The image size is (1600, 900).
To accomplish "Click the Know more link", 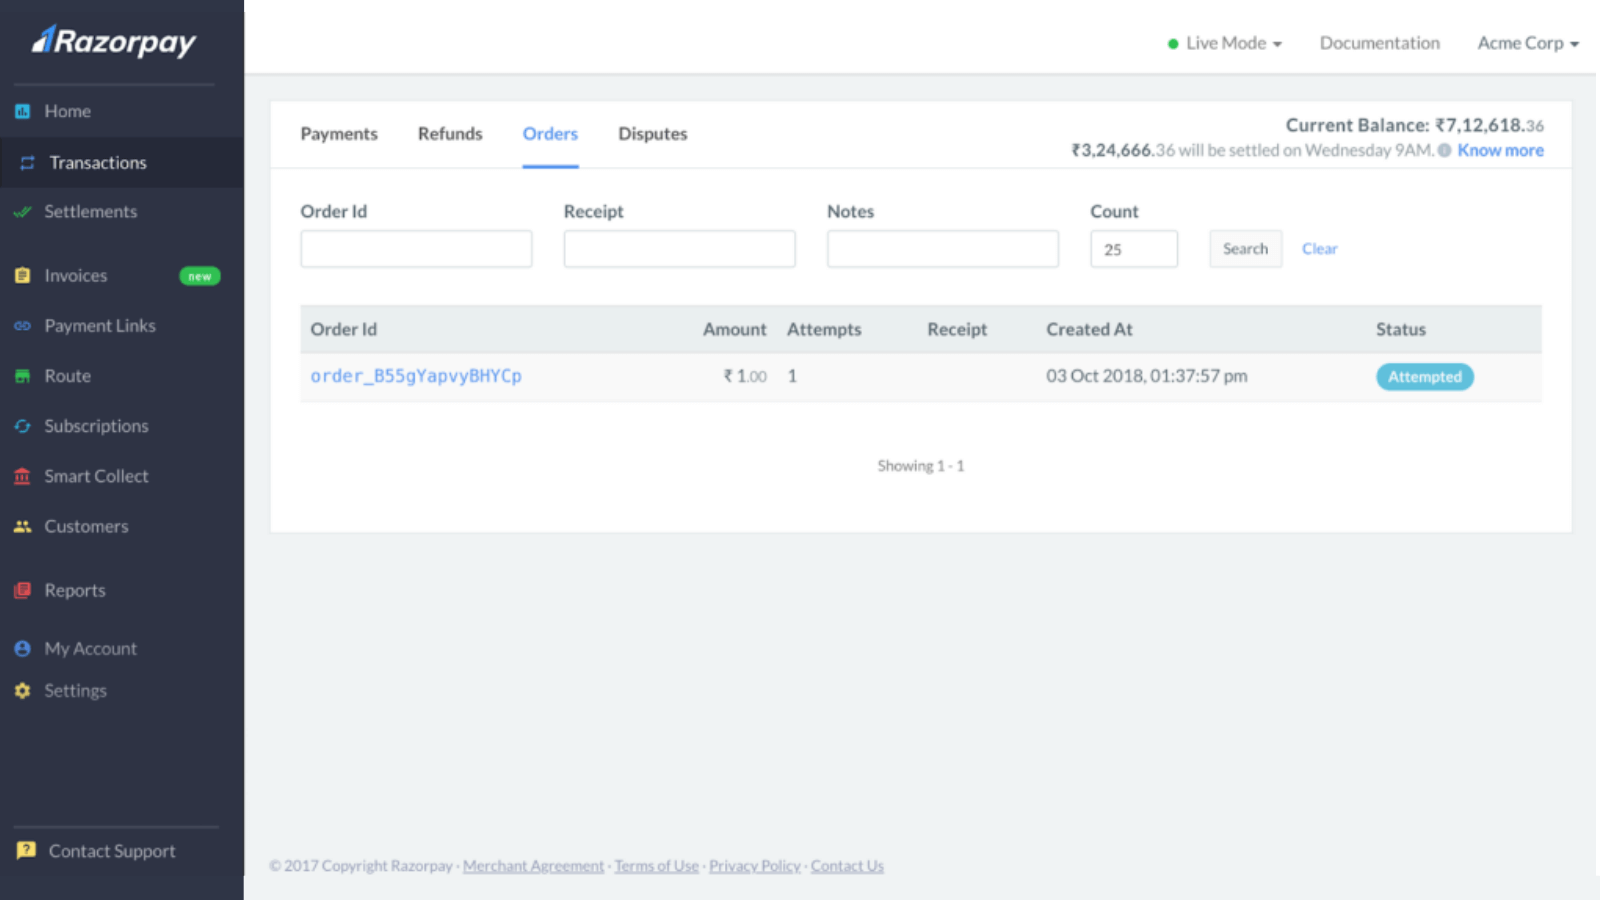I will point(1500,150).
